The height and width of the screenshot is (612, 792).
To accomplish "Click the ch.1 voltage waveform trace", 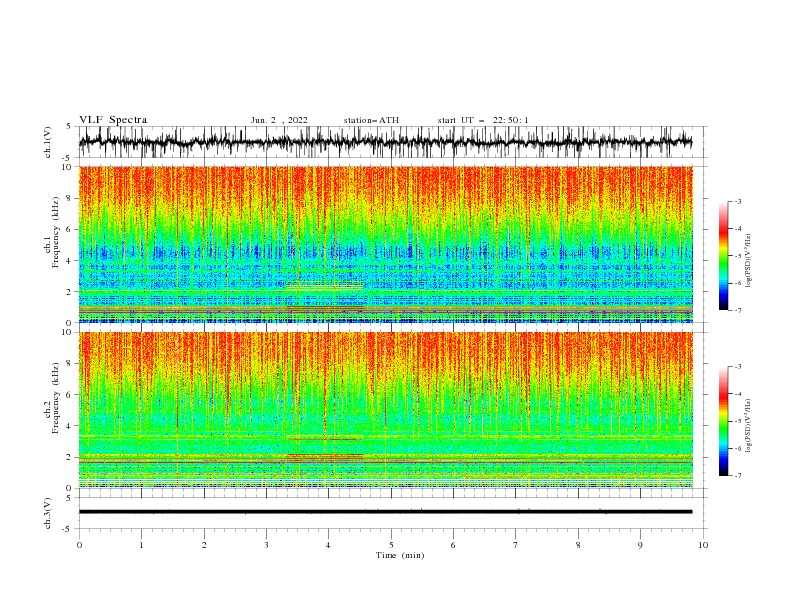I will [385, 142].
